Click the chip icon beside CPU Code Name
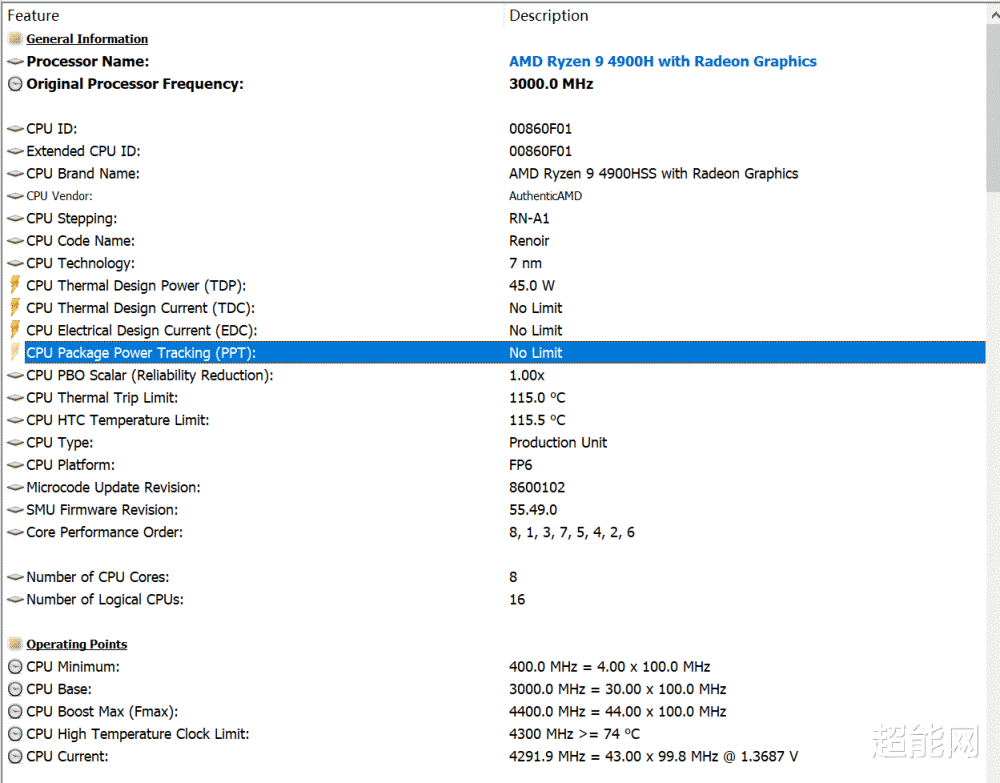 (15, 241)
